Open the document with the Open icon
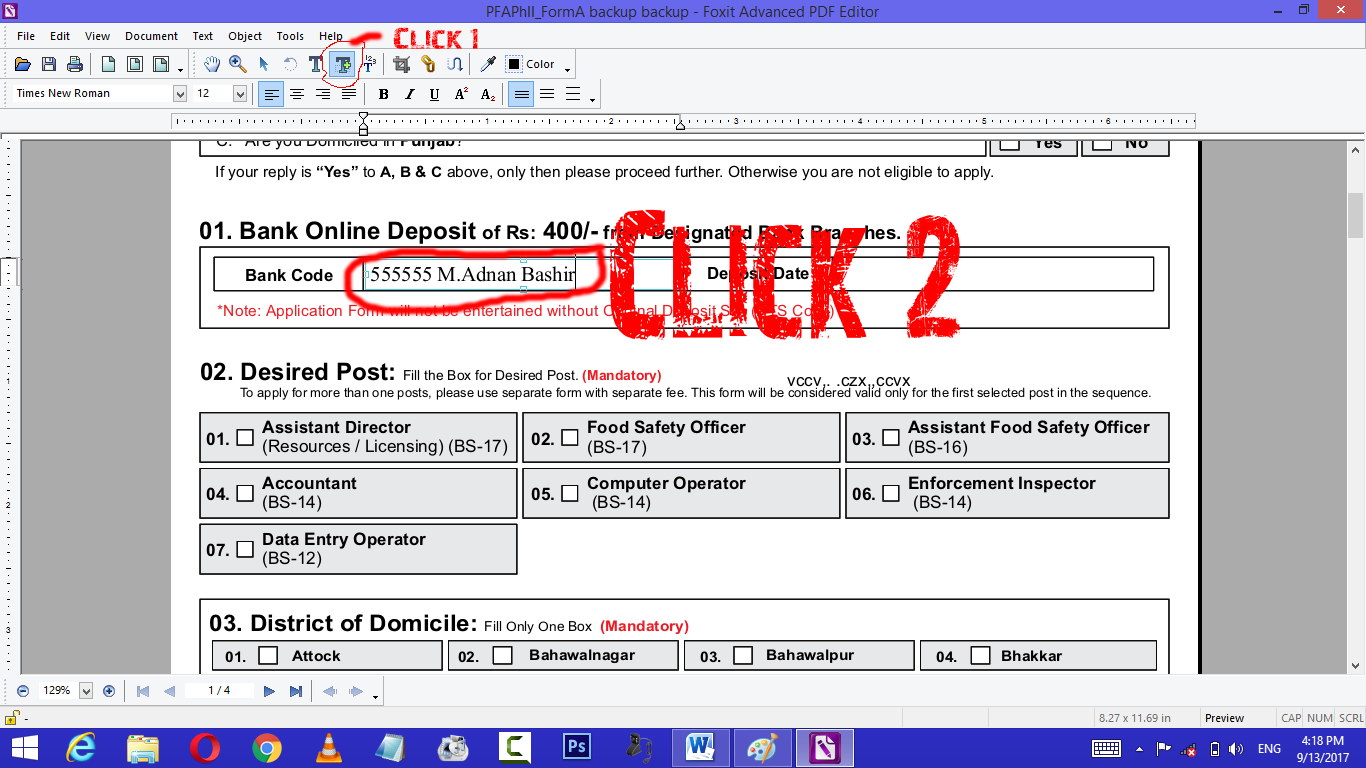Image resolution: width=1366 pixels, height=768 pixels. tap(22, 64)
